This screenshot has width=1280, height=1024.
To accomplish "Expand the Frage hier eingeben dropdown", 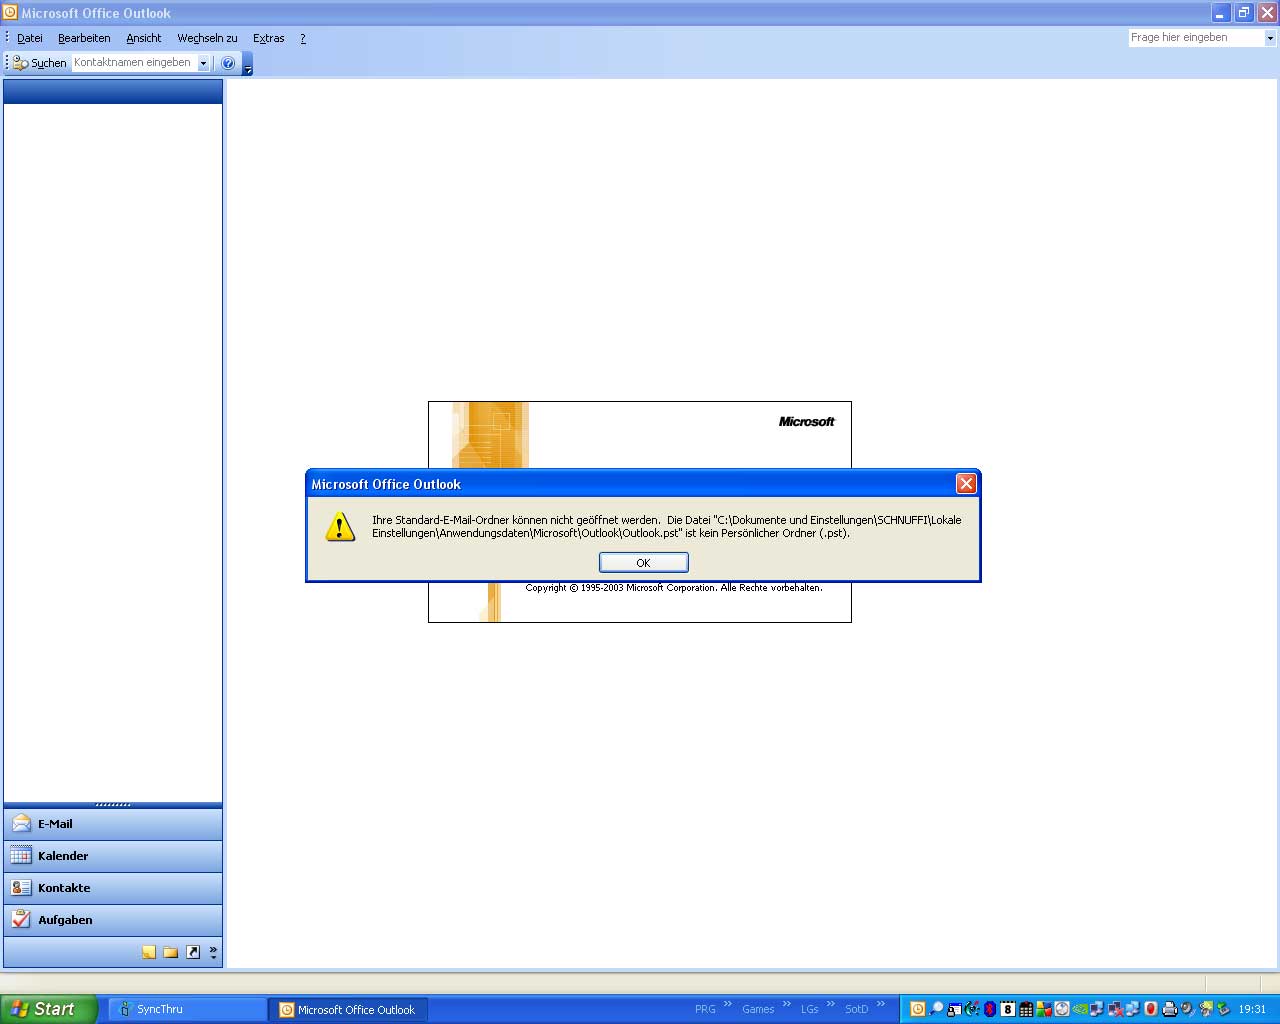I will (x=1270, y=38).
